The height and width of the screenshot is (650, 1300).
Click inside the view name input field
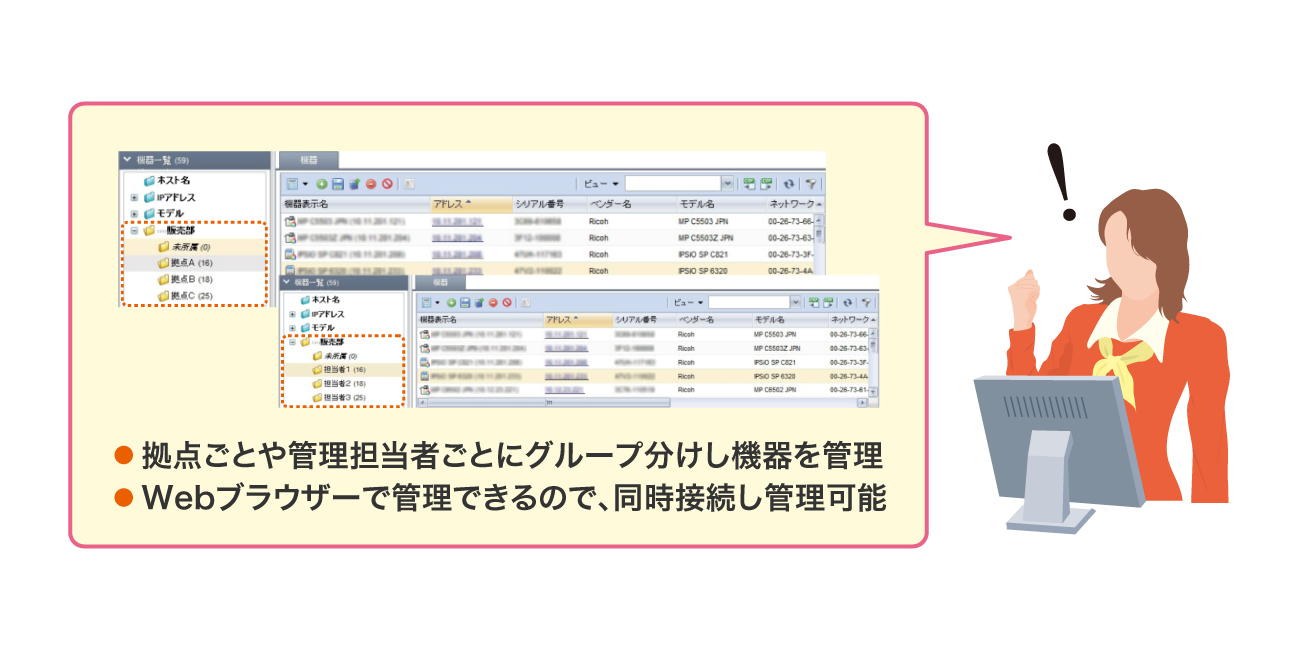coord(673,185)
